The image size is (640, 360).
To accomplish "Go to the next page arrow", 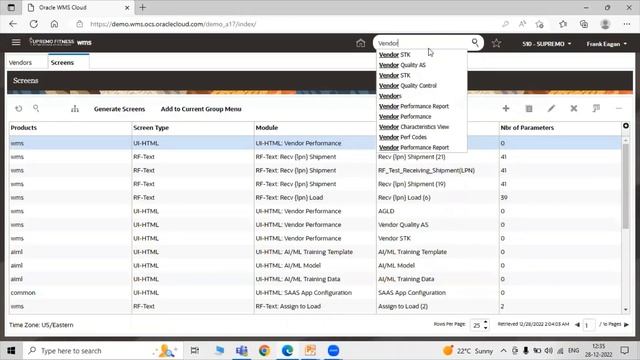I will point(627,324).
